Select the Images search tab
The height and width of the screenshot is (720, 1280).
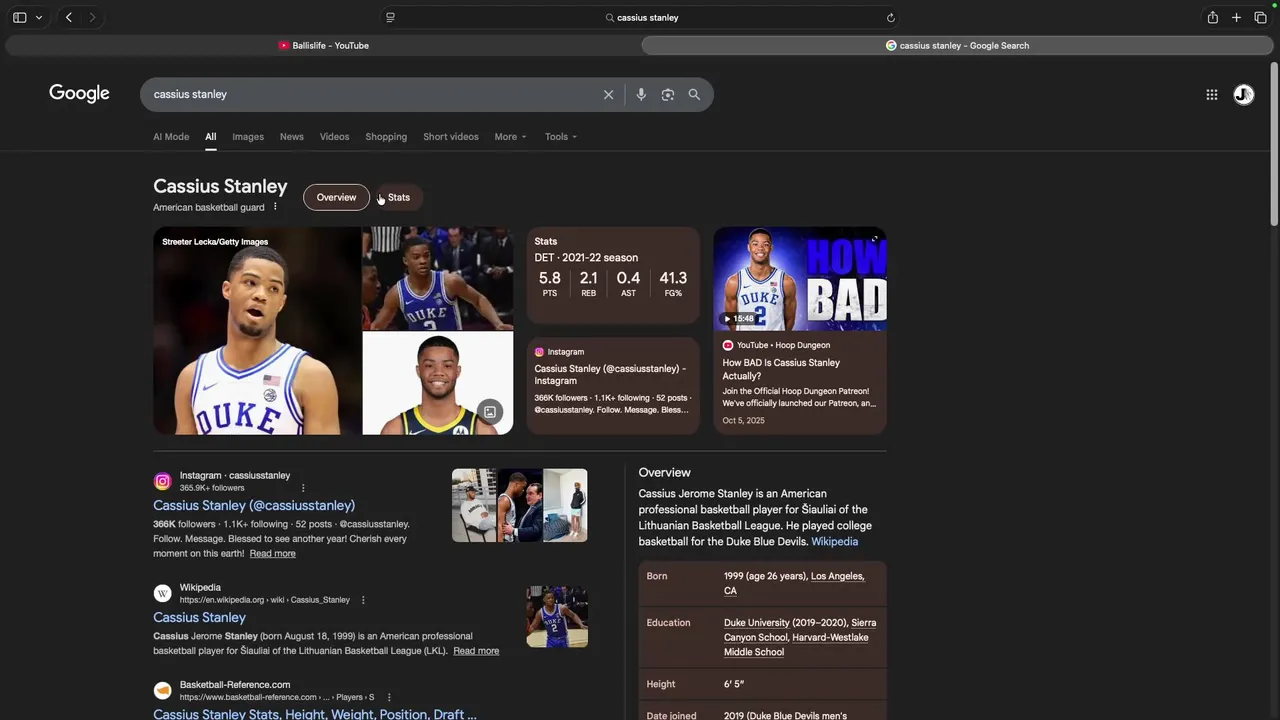coord(248,137)
